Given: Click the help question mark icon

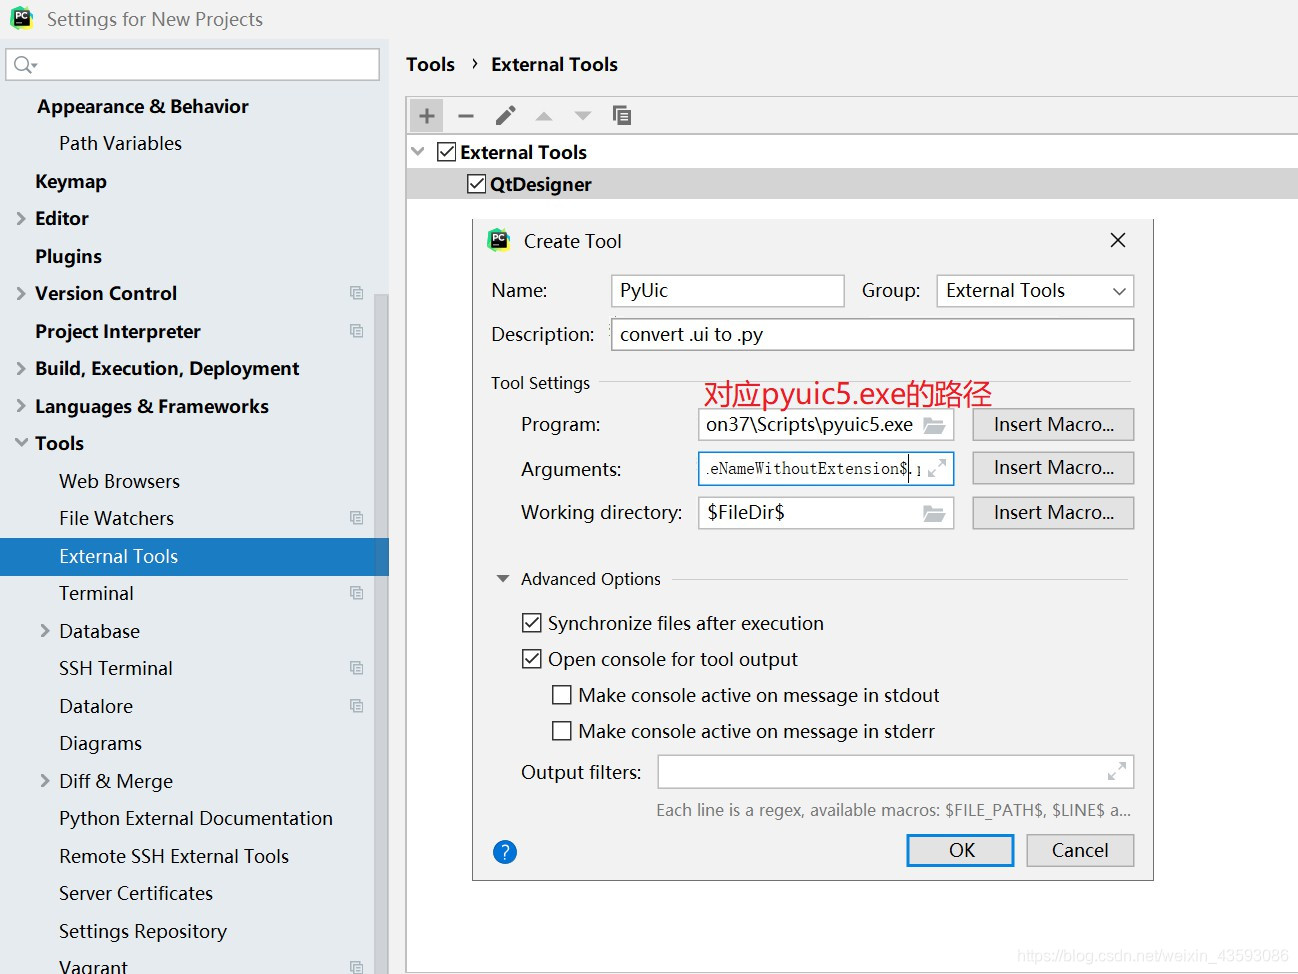Looking at the screenshot, I should click(505, 851).
